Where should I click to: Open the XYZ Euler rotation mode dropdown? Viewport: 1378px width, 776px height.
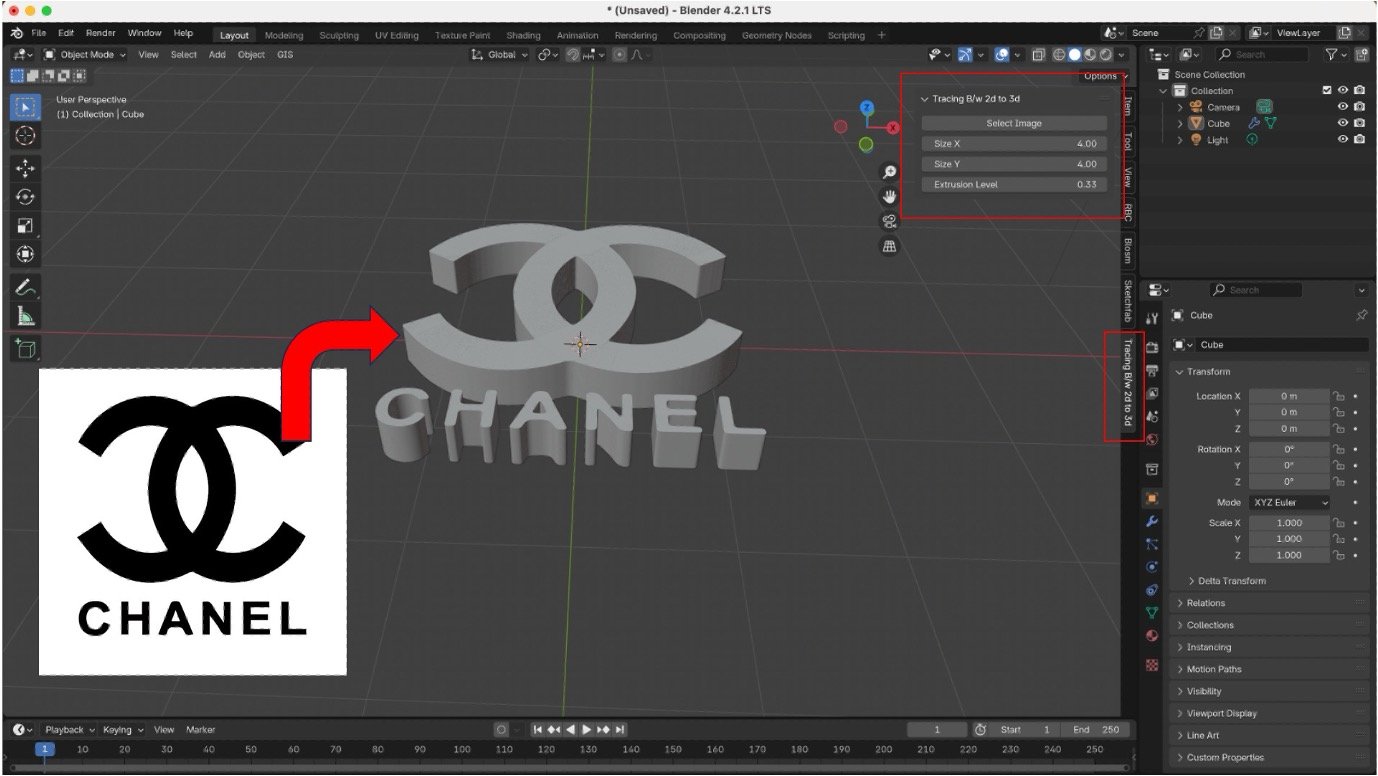[x=1289, y=502]
